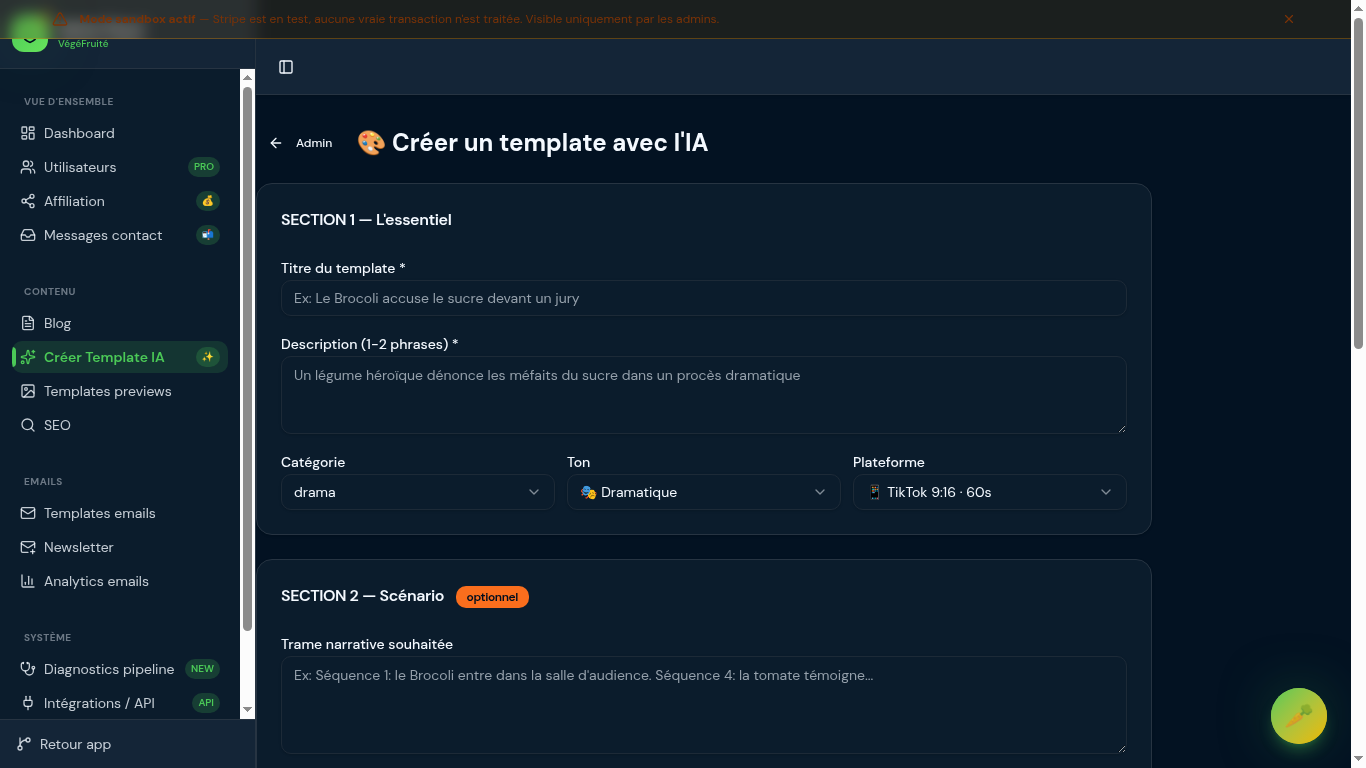Click the Affiliation share icon
This screenshot has height=768, width=1366.
(x=28, y=201)
